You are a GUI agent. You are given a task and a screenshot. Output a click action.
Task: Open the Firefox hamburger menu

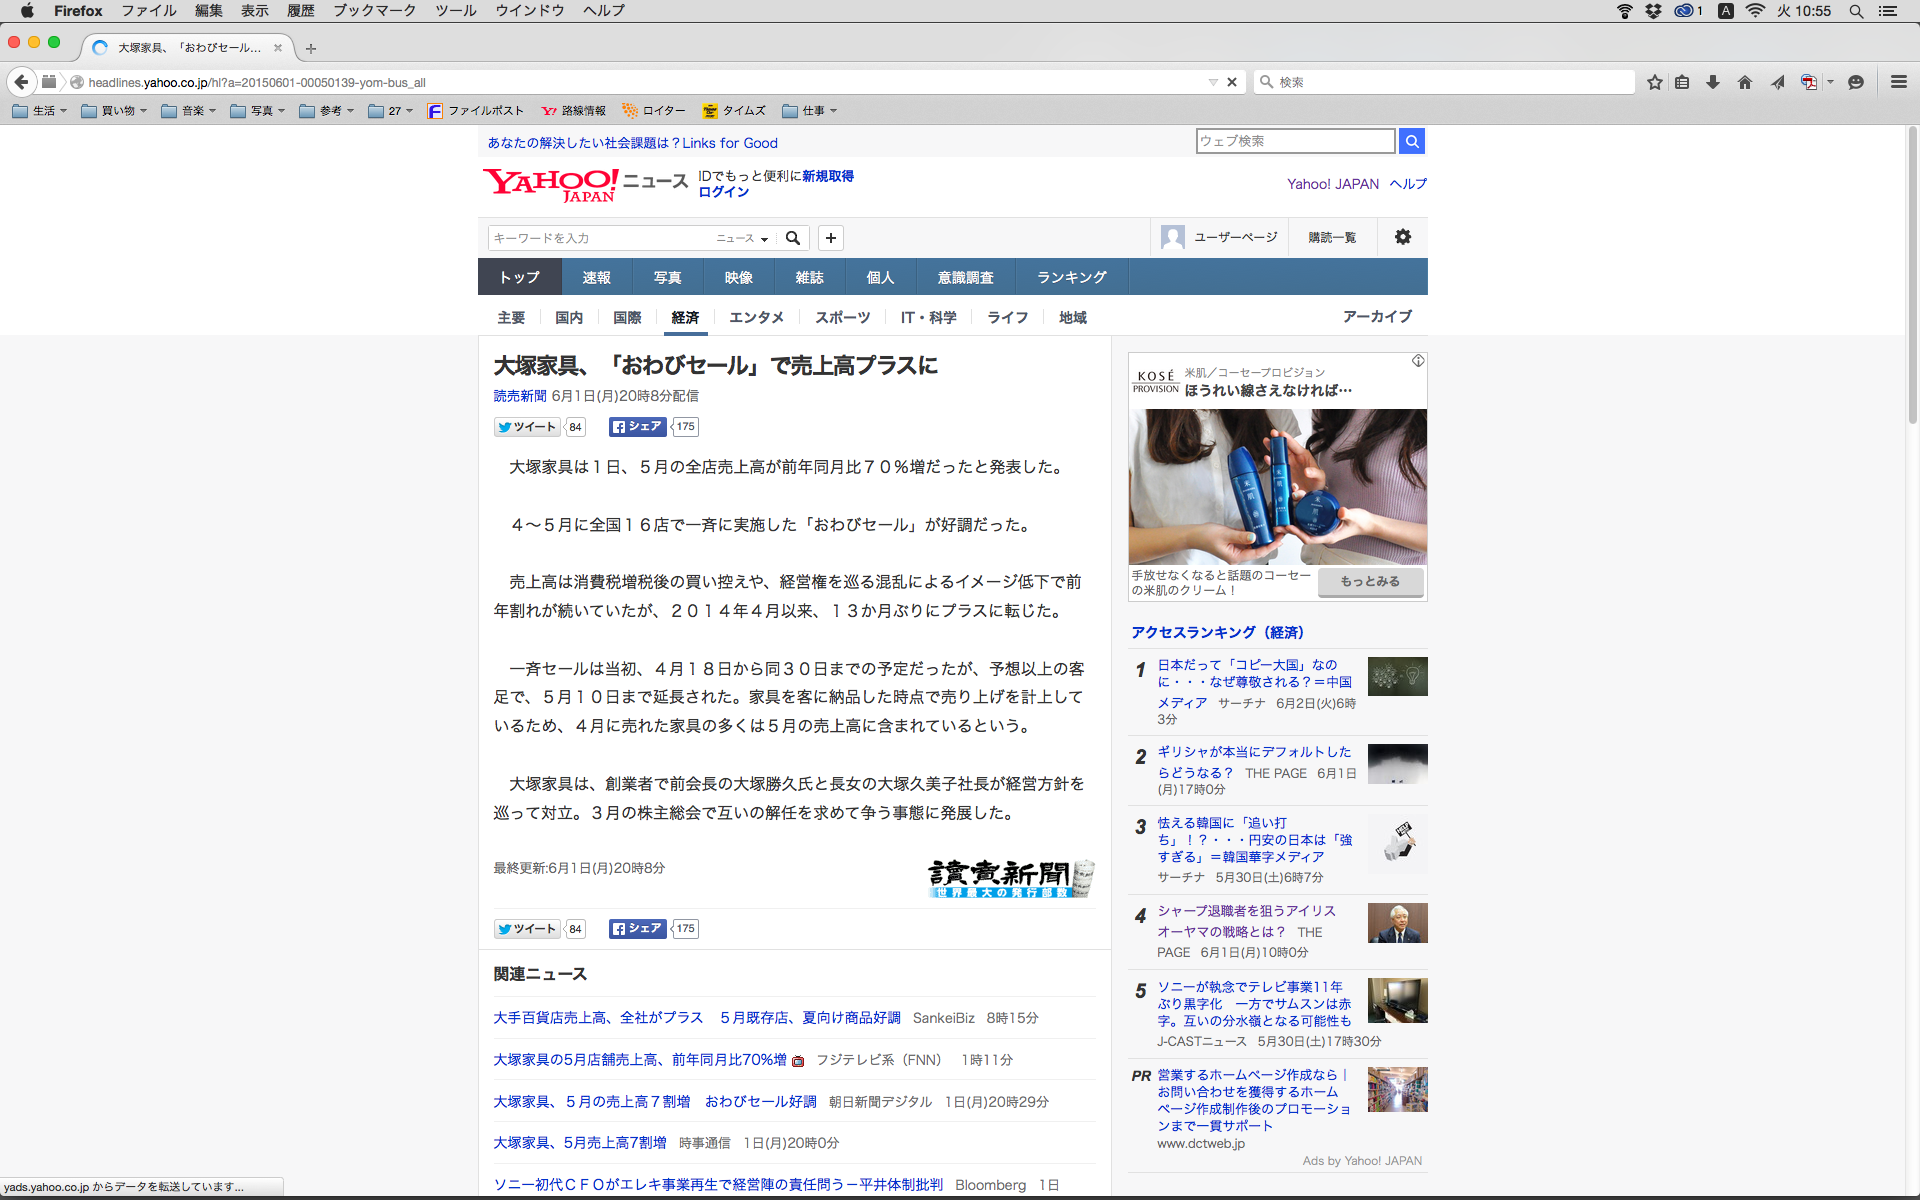click(x=1898, y=82)
